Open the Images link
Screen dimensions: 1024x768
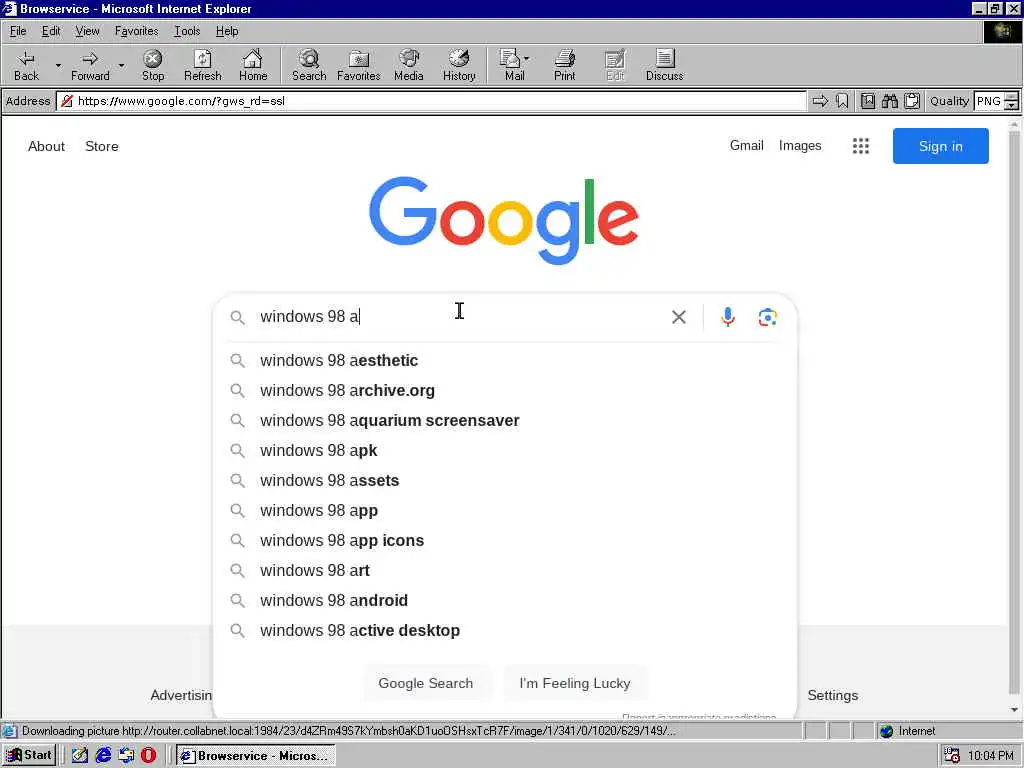click(799, 146)
